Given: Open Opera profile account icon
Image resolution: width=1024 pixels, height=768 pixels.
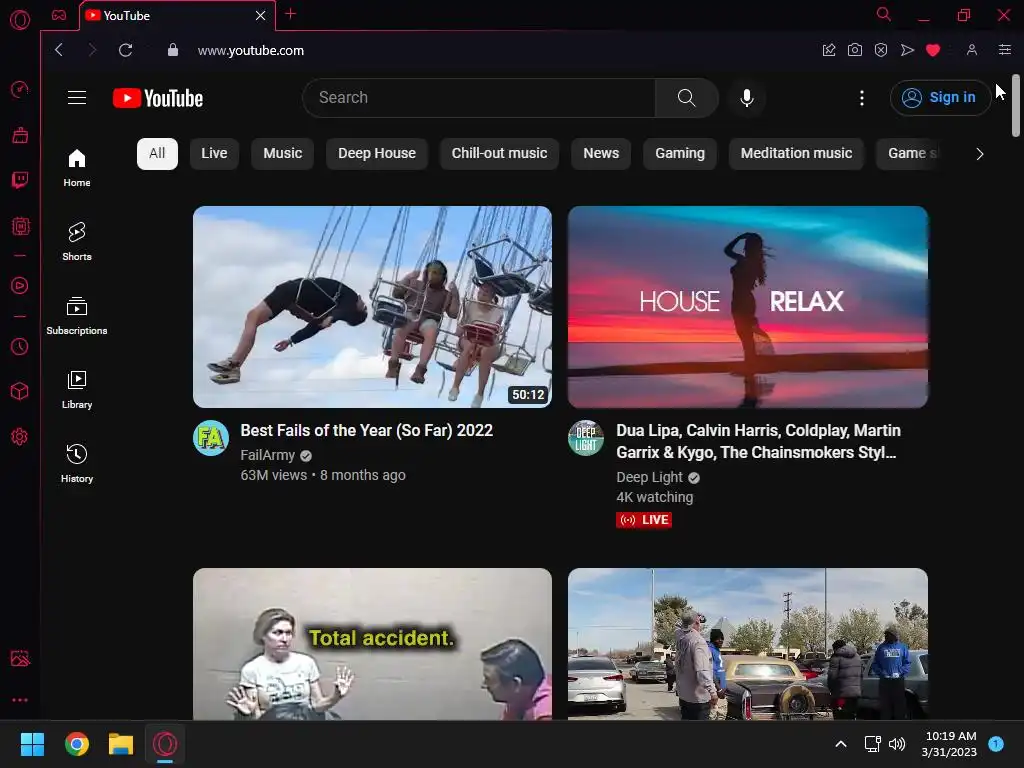Looking at the screenshot, I should point(971,50).
